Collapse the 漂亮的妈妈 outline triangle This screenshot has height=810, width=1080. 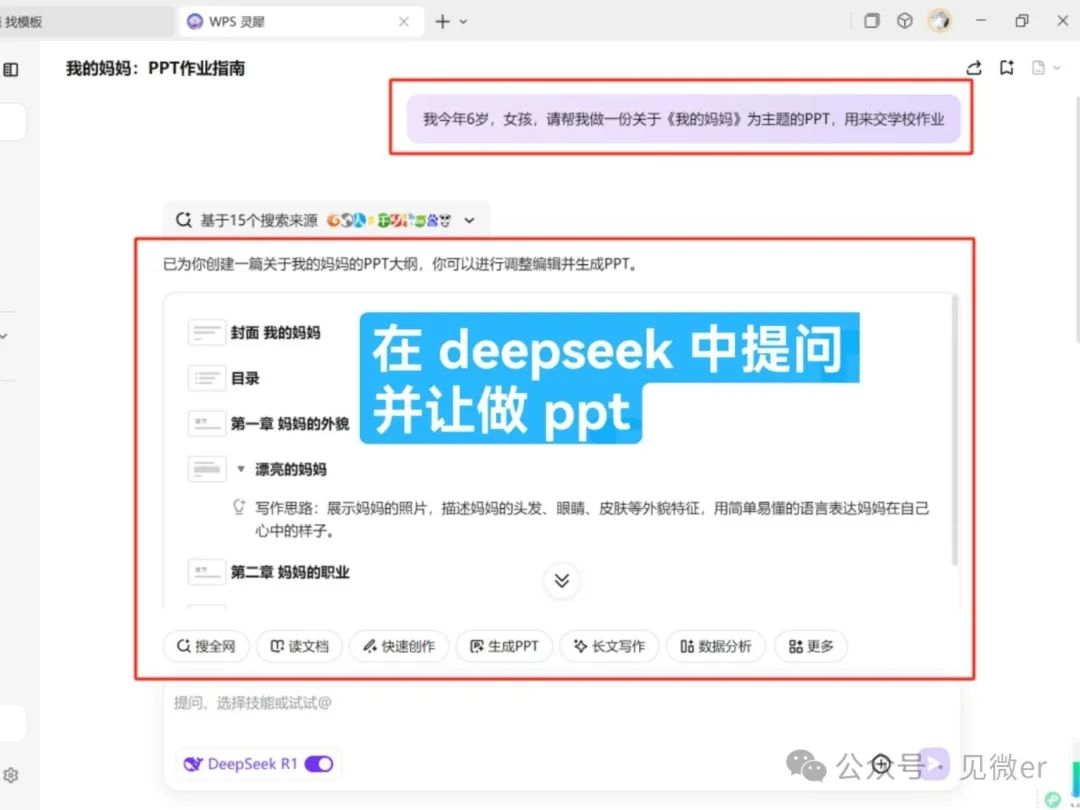tap(240, 469)
